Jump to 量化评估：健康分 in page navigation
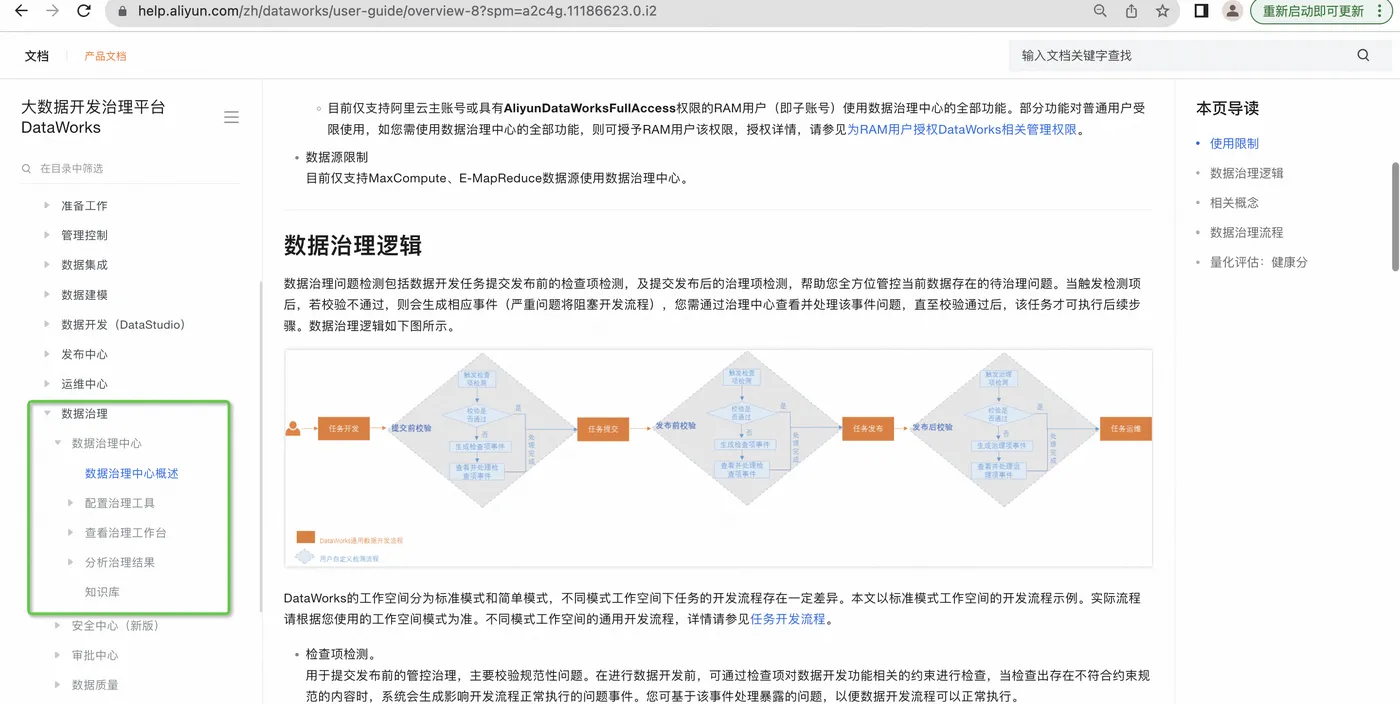The image size is (1400, 704). coord(1258,262)
